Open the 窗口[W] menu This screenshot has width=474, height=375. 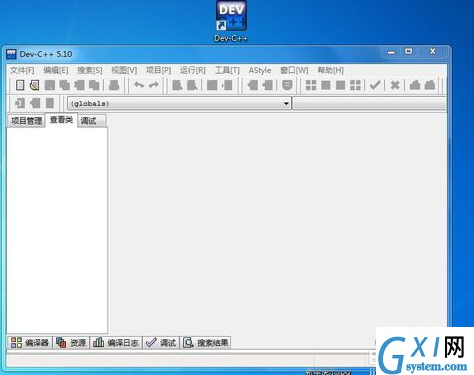click(x=294, y=70)
